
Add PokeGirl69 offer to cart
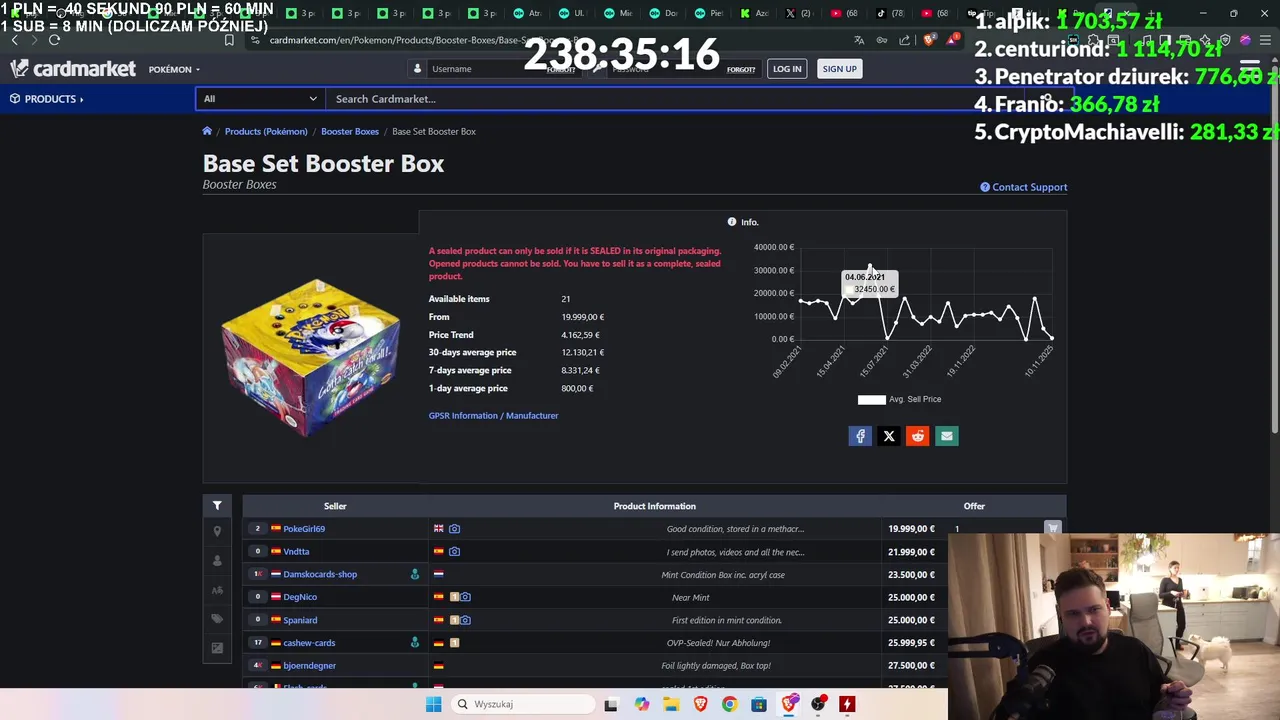pyautogui.click(x=1052, y=528)
